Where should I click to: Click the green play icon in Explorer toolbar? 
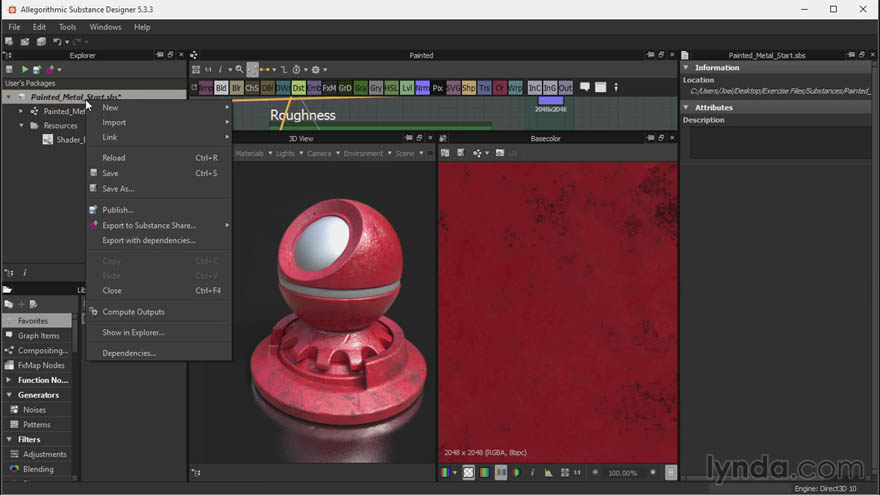(25, 70)
